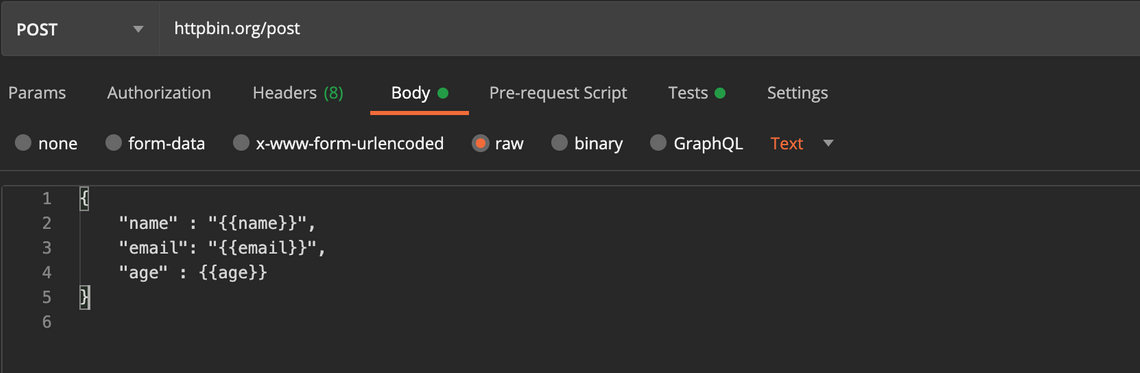Choose the form-data radio button
Viewport: 1140px width, 373px height.
click(x=113, y=143)
